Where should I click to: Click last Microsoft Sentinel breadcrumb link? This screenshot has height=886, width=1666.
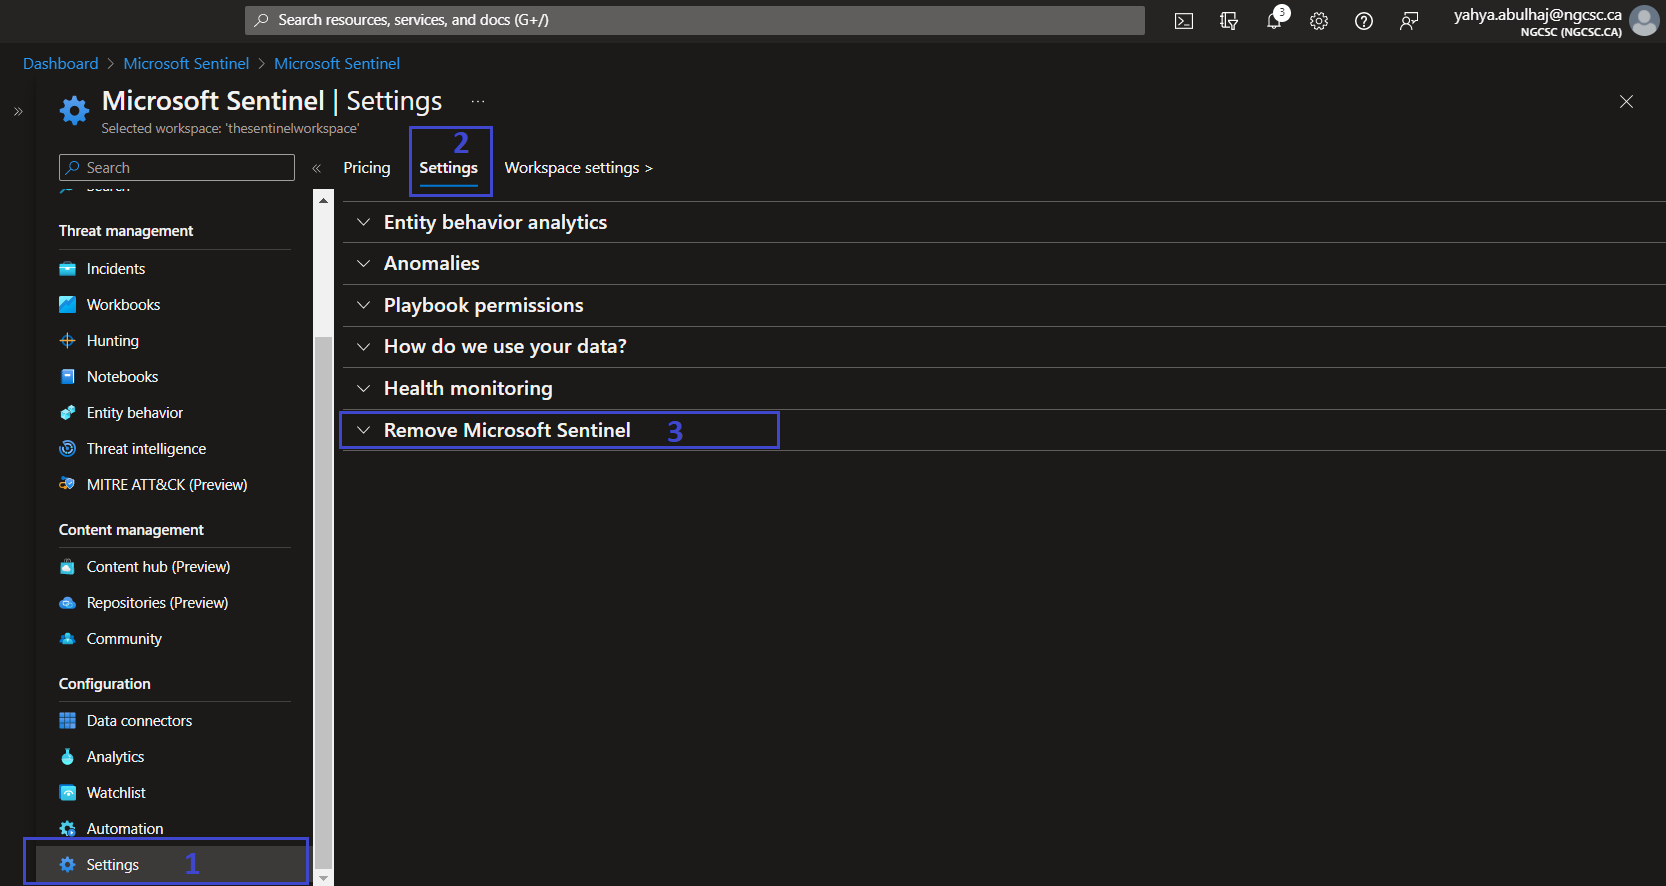tap(337, 64)
